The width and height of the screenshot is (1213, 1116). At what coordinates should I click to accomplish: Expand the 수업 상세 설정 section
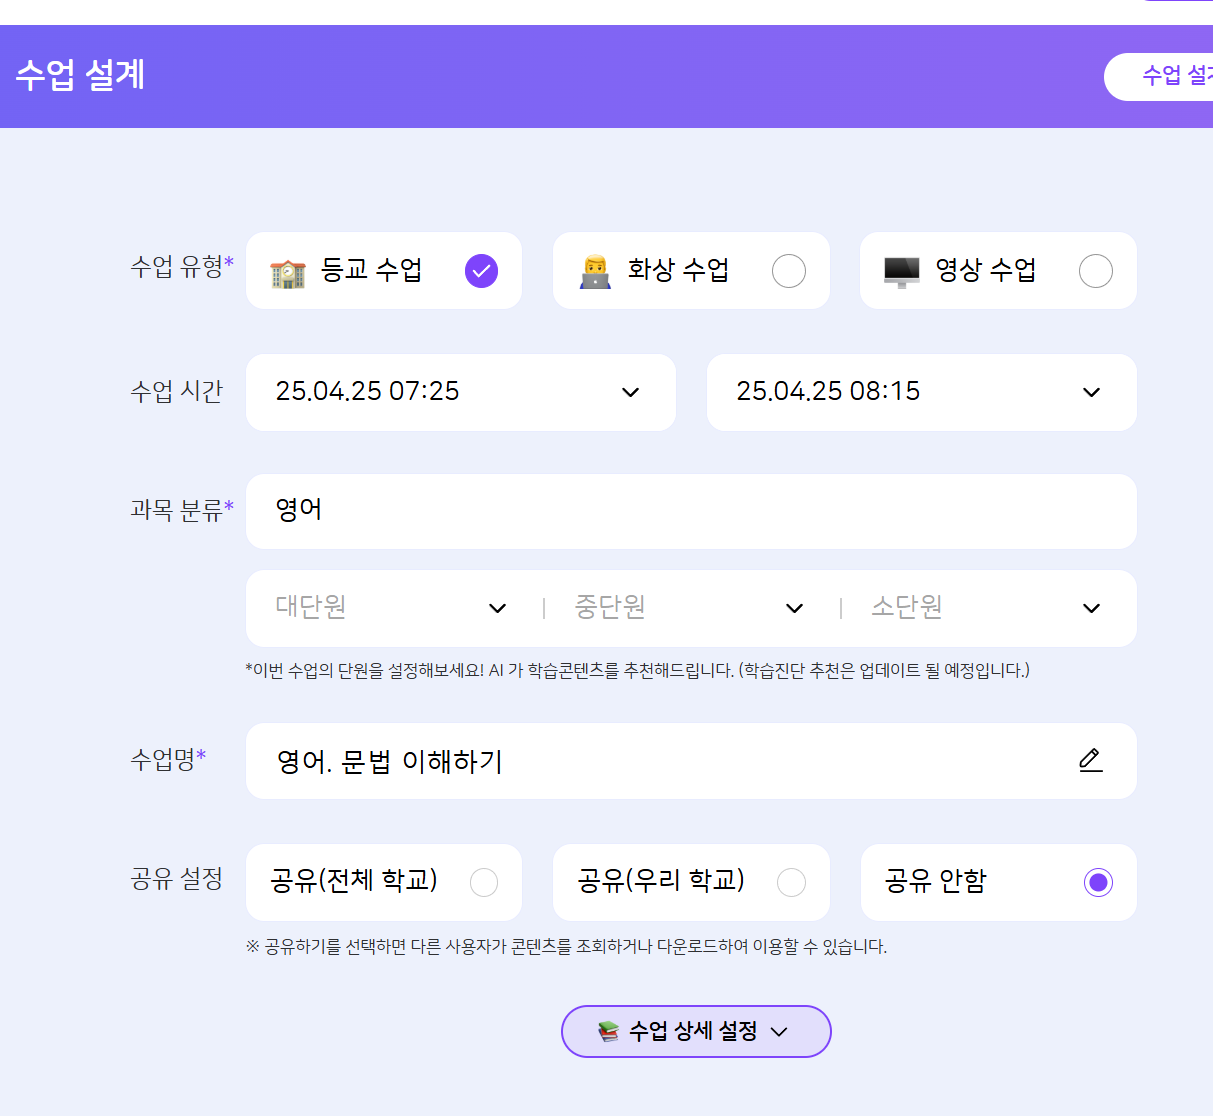coord(696,1031)
